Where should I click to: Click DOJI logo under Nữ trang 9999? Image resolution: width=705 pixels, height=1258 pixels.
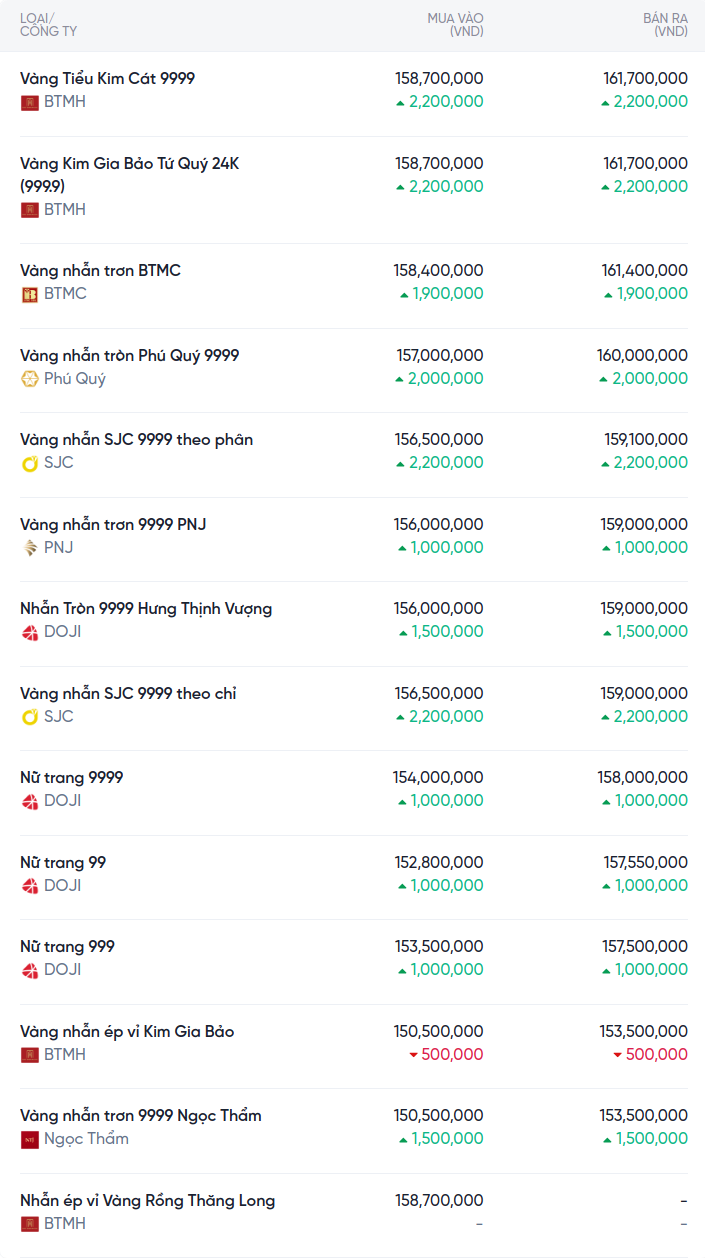(x=30, y=801)
